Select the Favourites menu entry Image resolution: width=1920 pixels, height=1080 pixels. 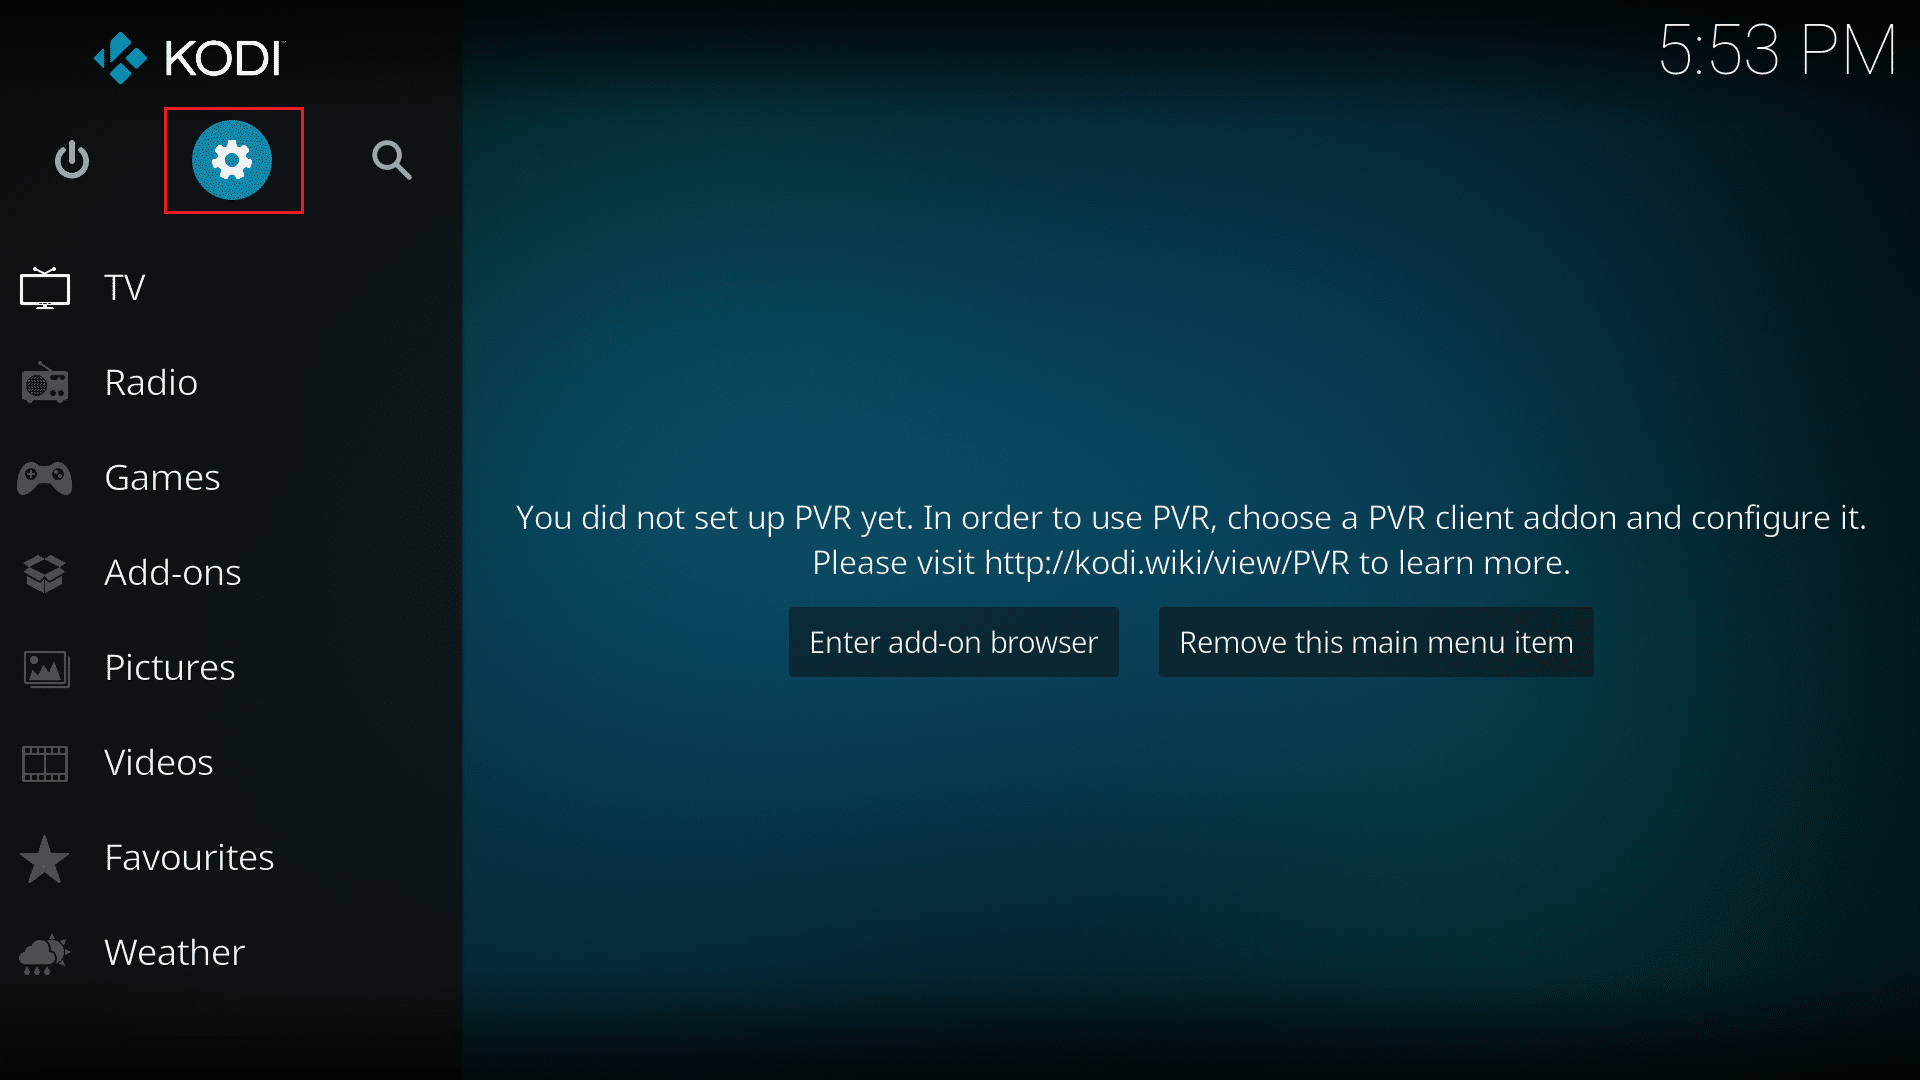pyautogui.click(x=189, y=856)
